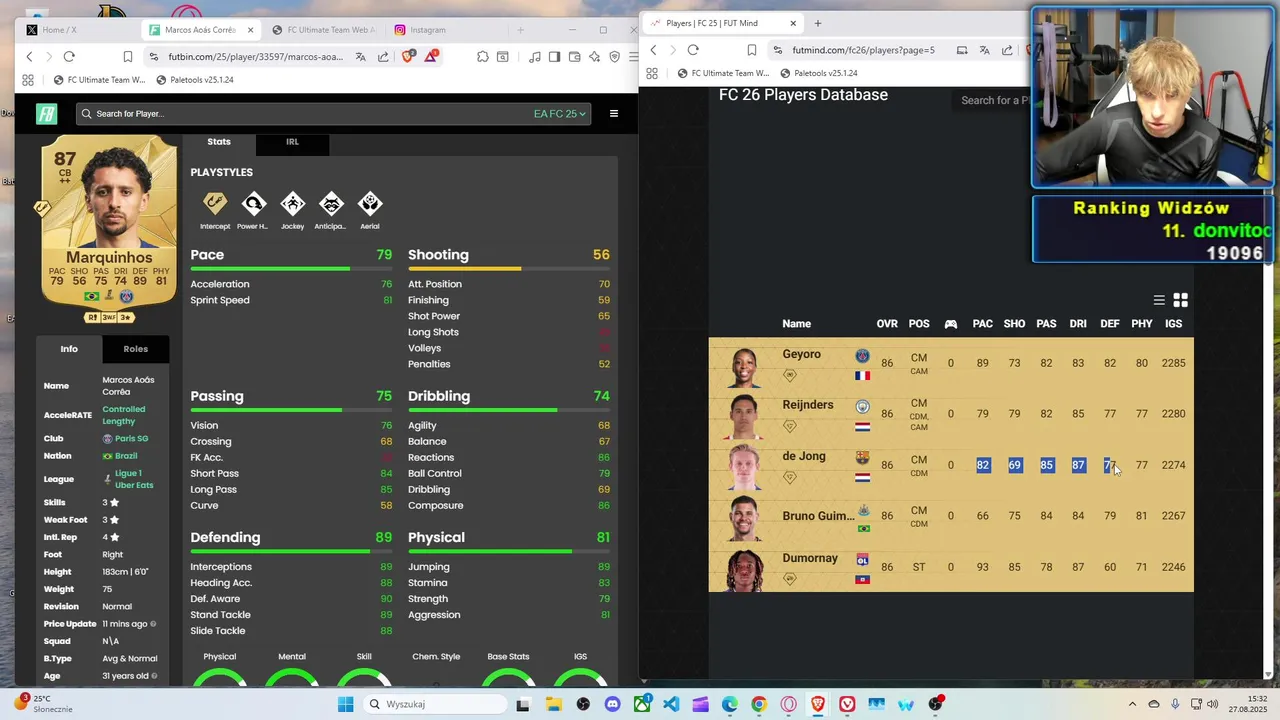Sort players by IGS column
1280x720 pixels.
(1174, 324)
